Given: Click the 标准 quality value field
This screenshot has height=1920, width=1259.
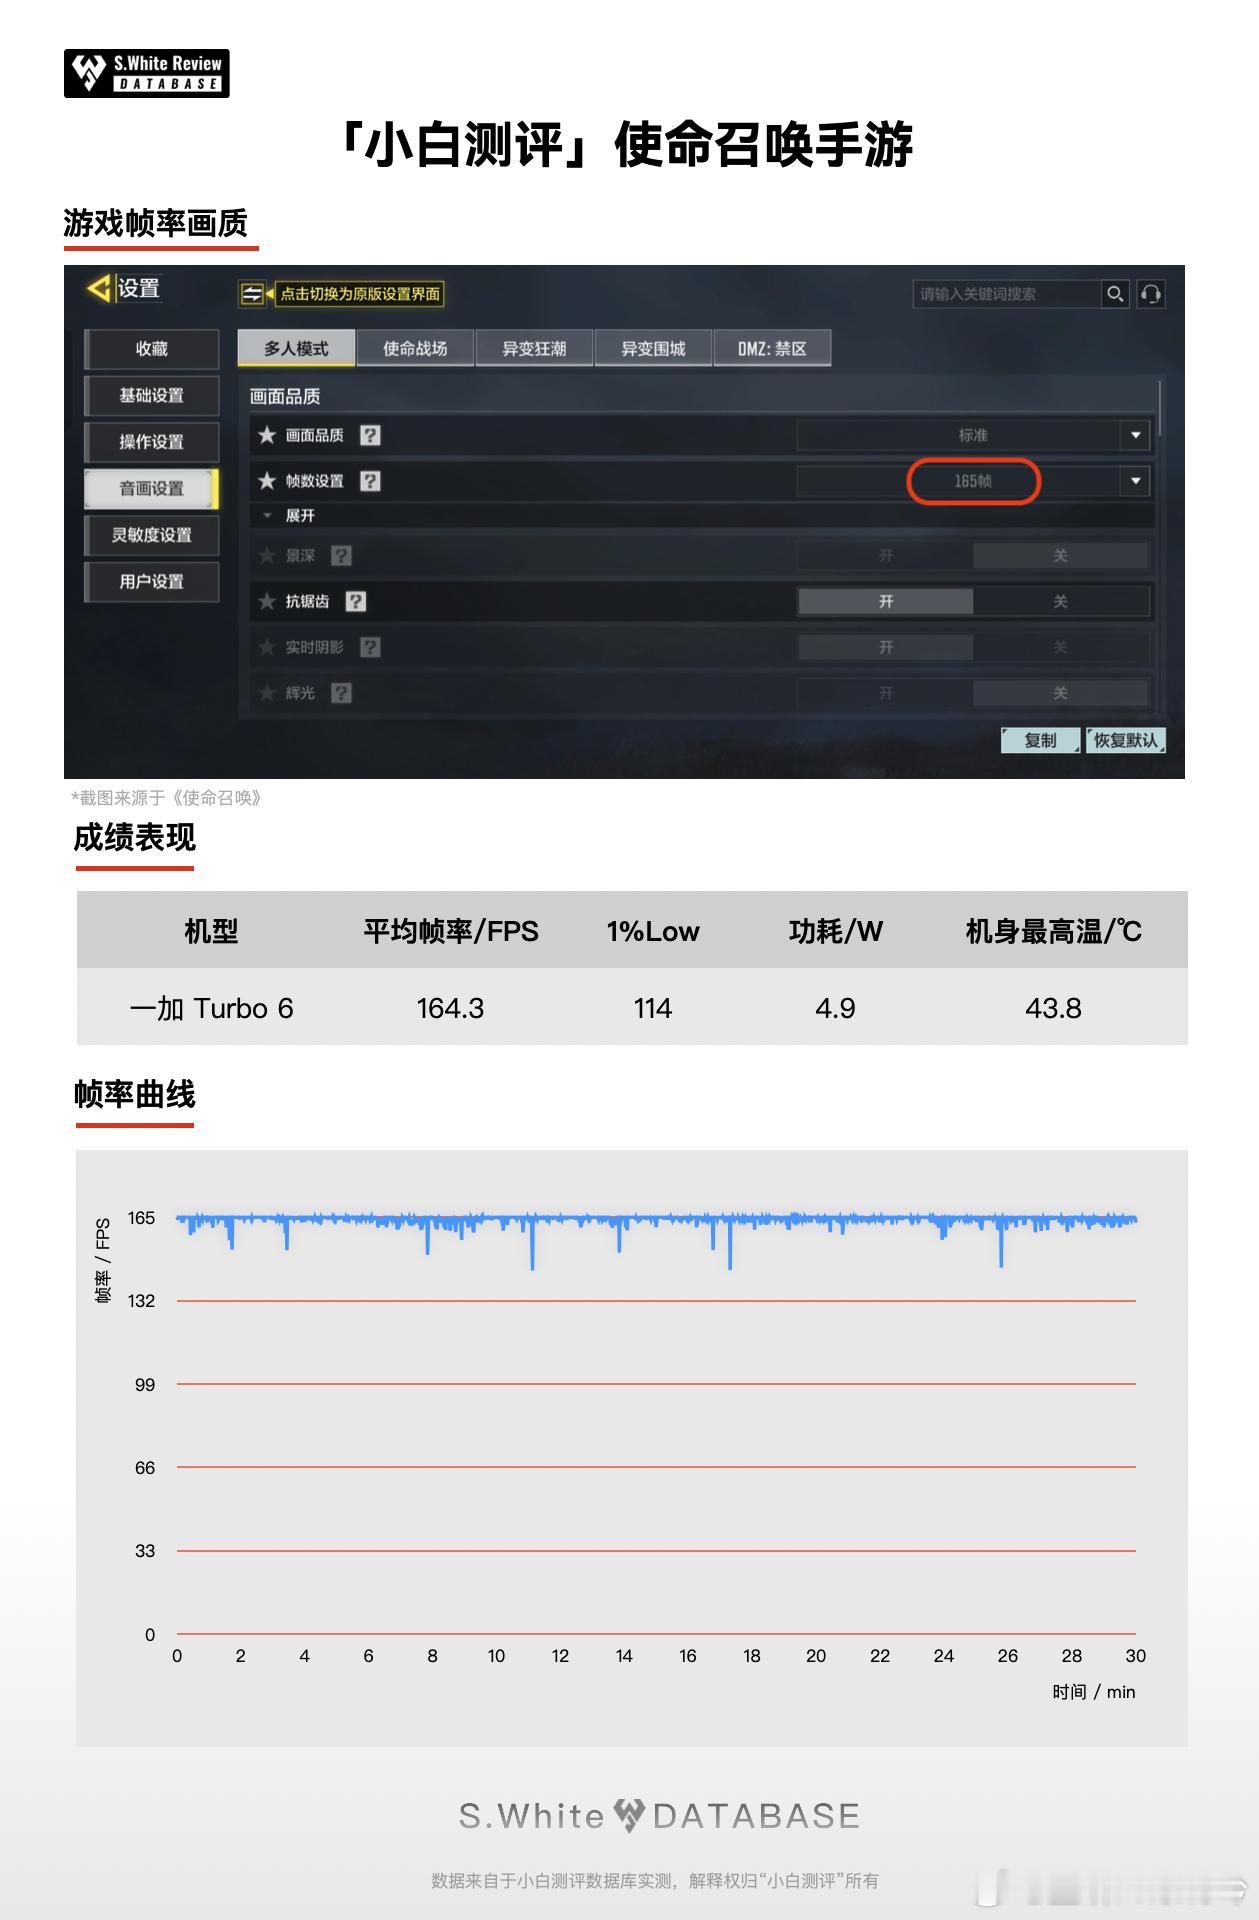Looking at the screenshot, I should 973,435.
